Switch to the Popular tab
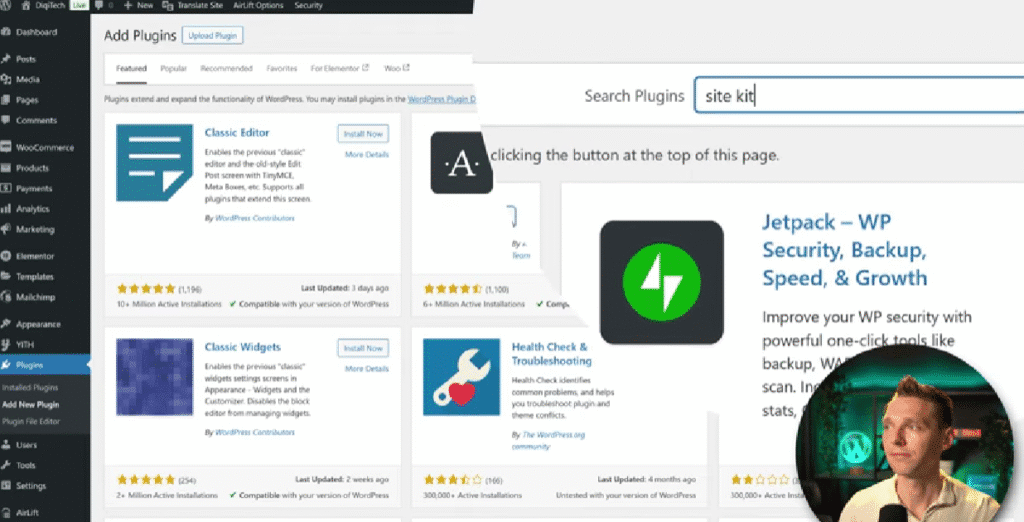Viewport: 1024px width, 522px height. (x=174, y=68)
